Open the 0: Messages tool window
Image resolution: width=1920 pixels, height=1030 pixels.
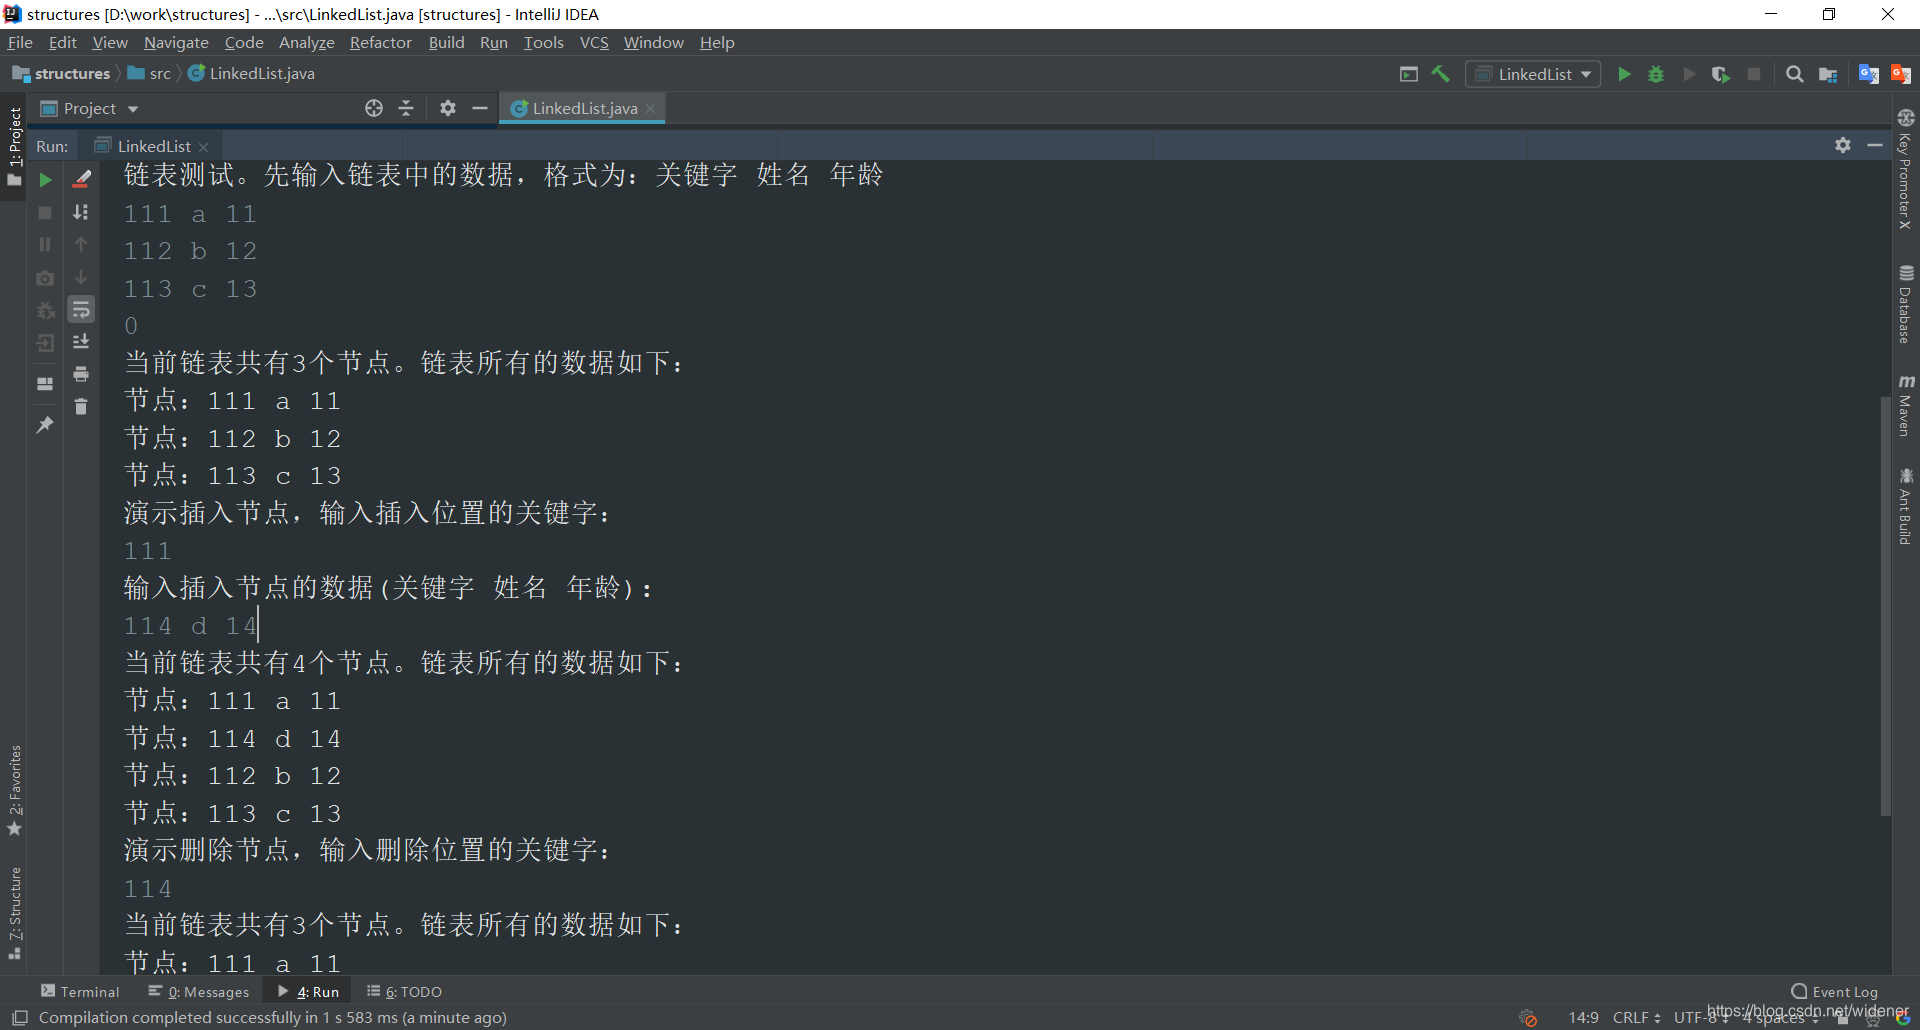[x=199, y=991]
